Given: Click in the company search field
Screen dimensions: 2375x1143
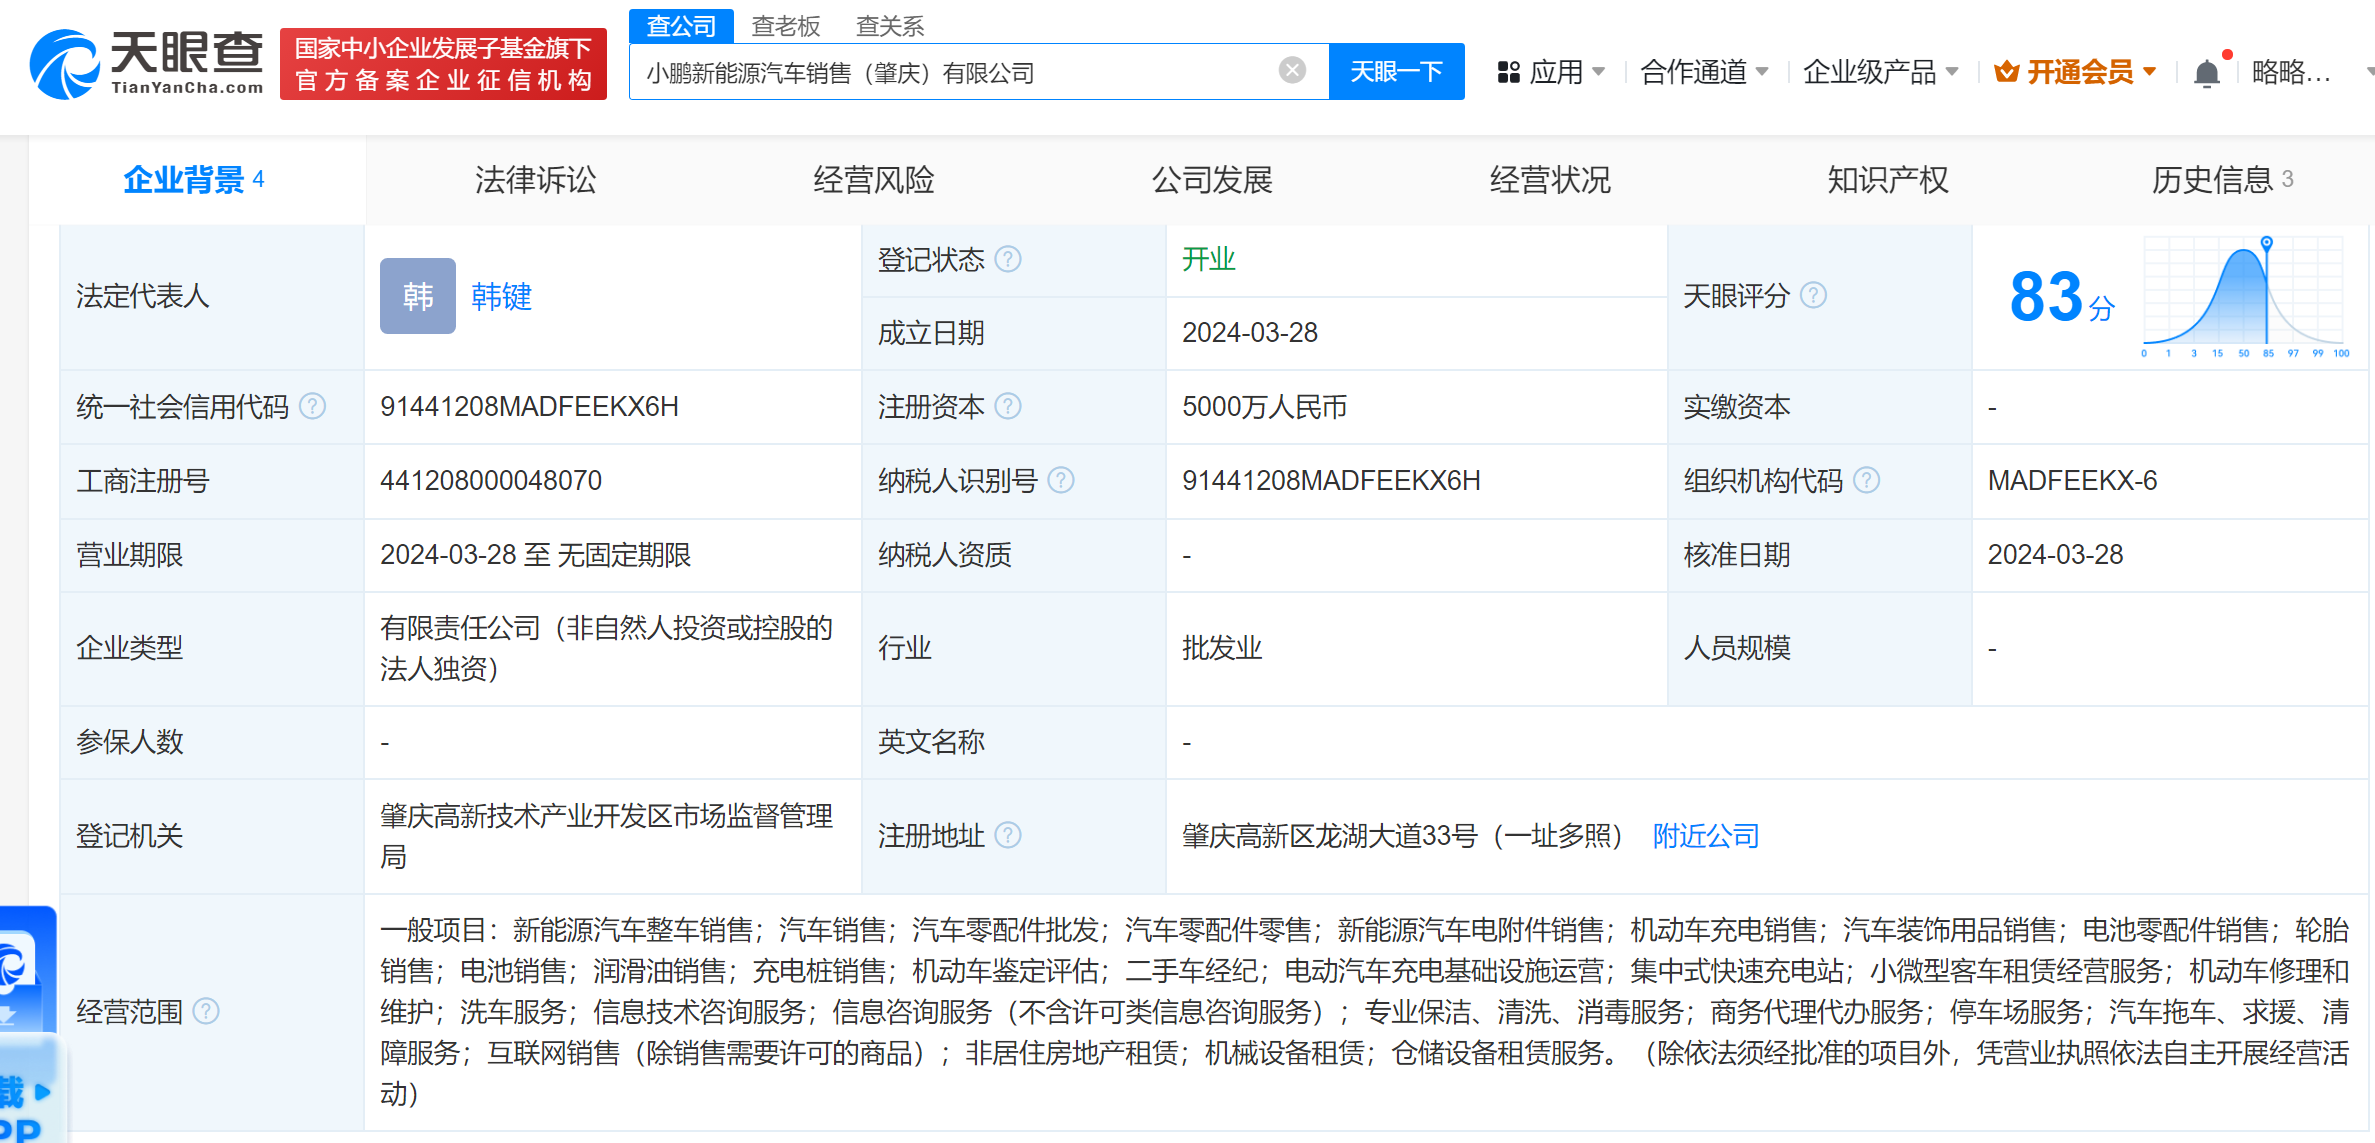Looking at the screenshot, I should 950,72.
